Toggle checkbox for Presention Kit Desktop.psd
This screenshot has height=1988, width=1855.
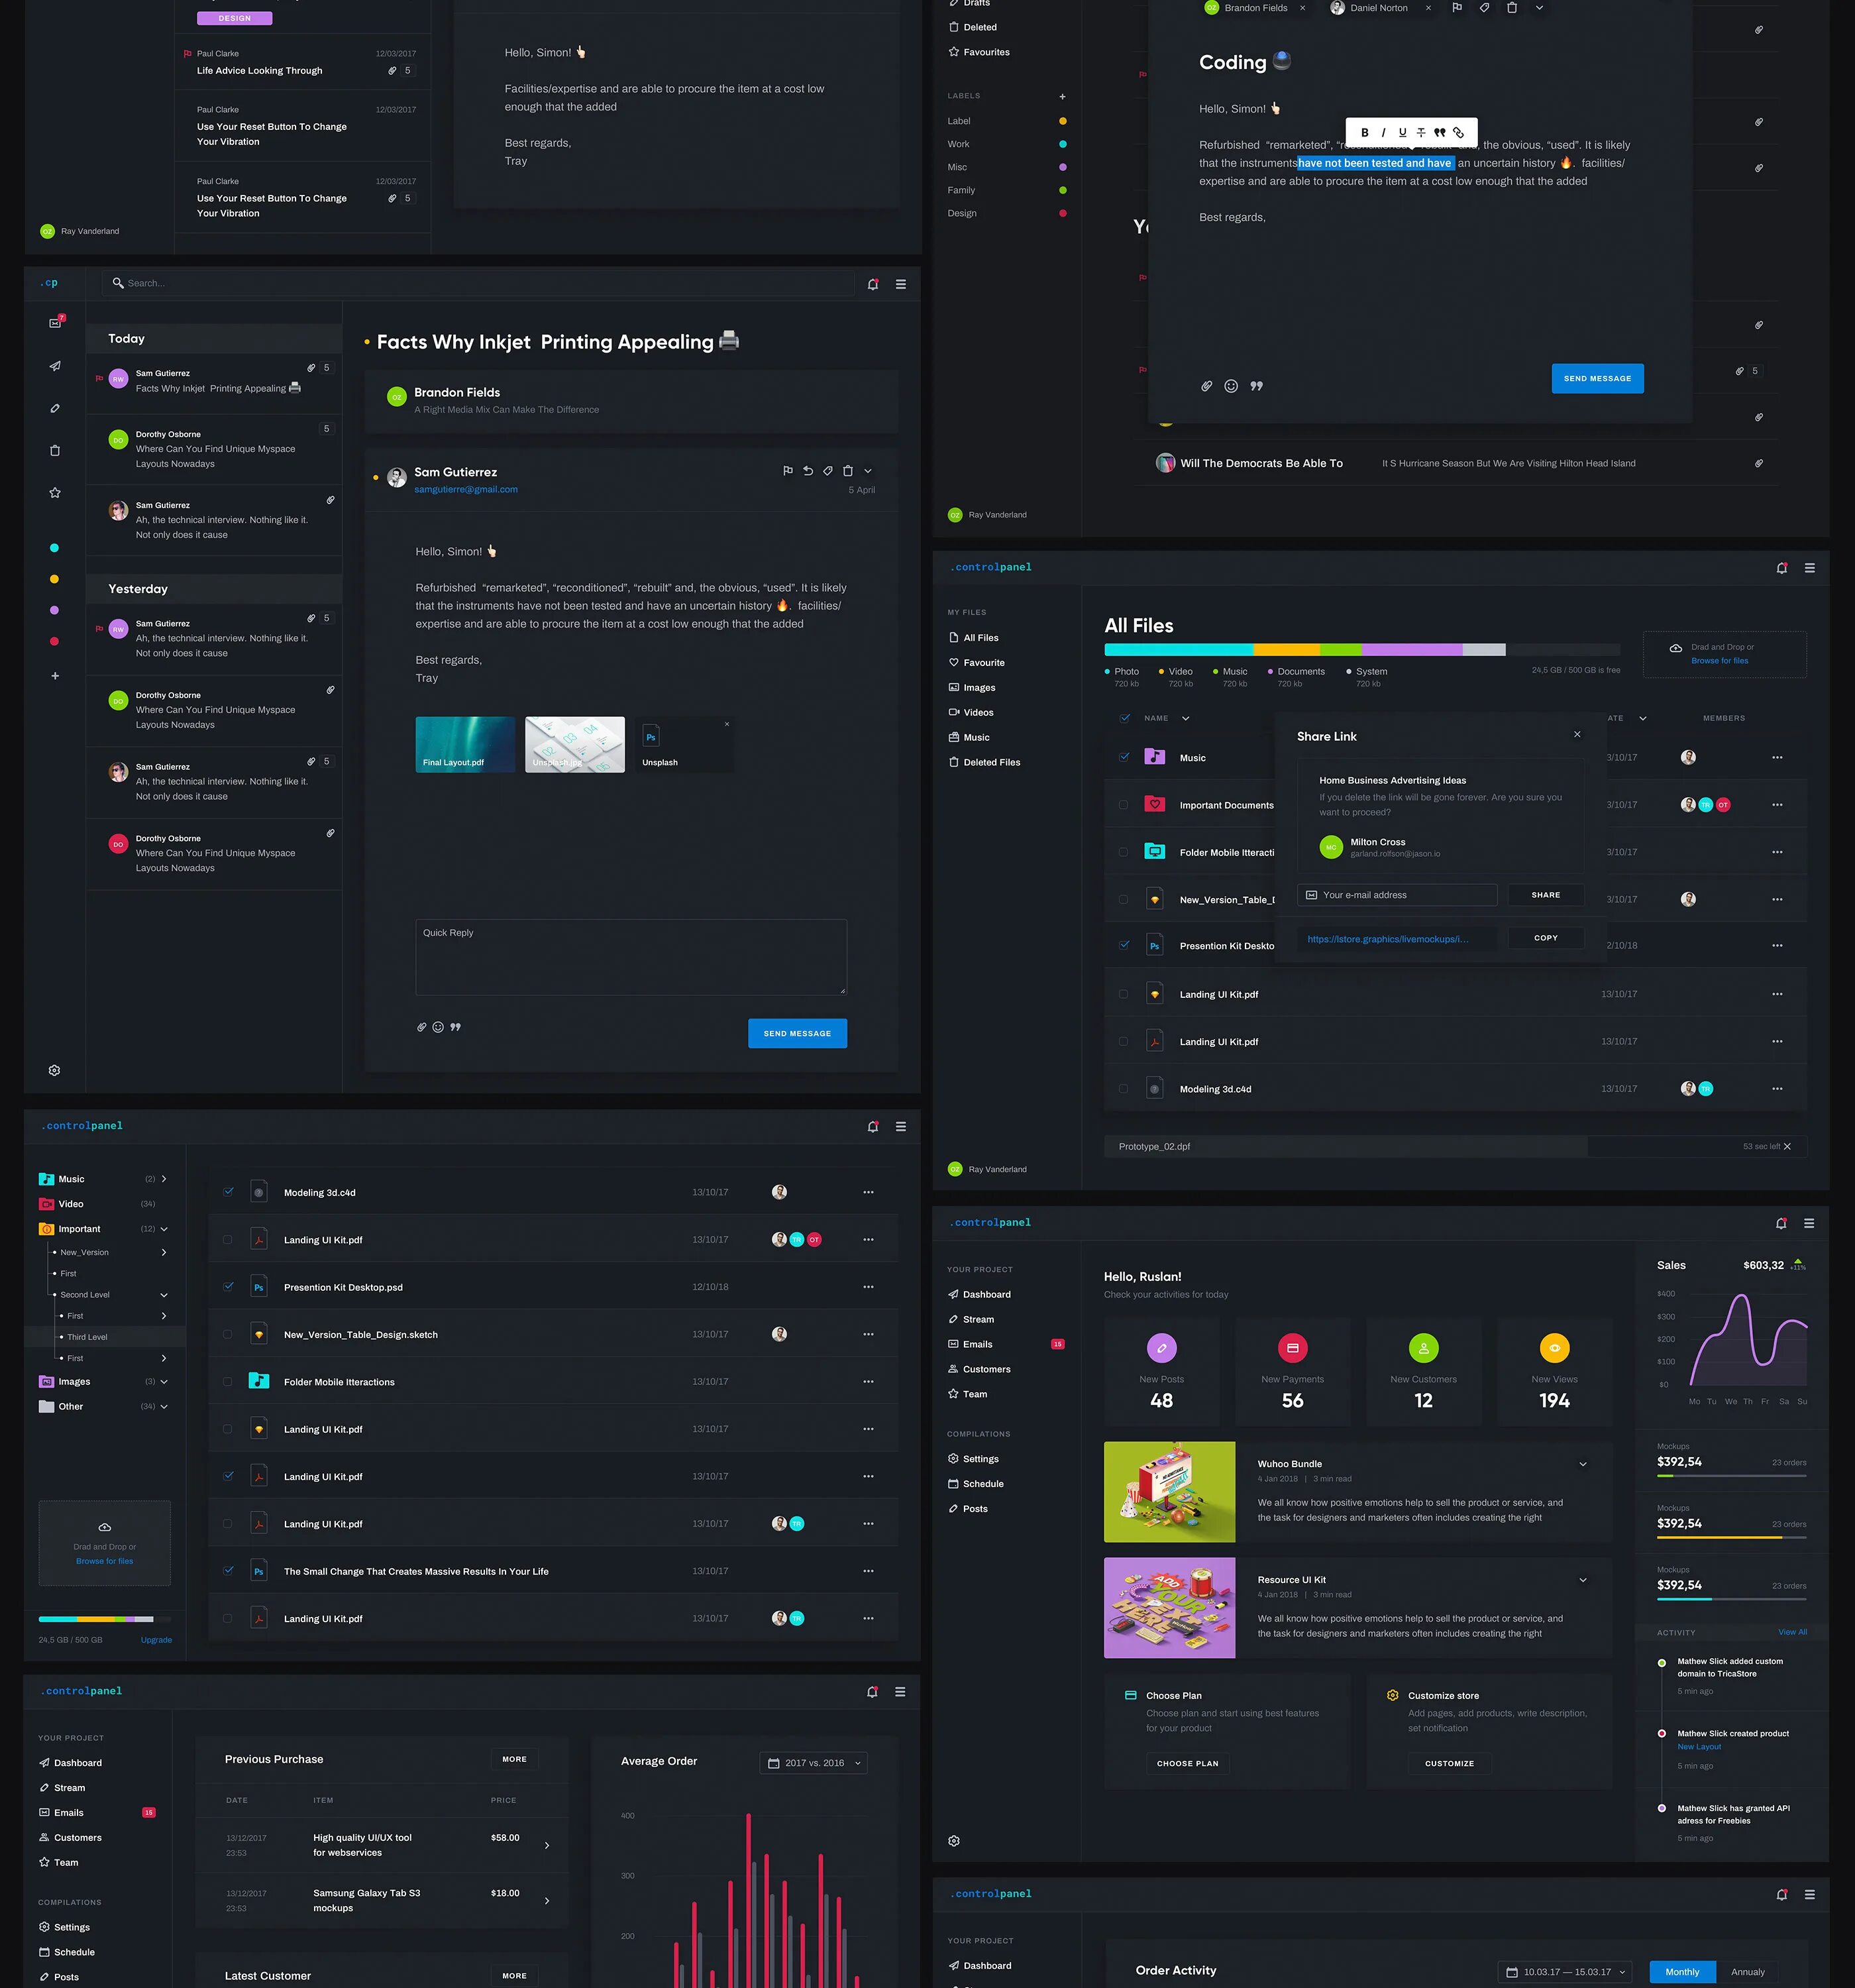pos(228,1287)
